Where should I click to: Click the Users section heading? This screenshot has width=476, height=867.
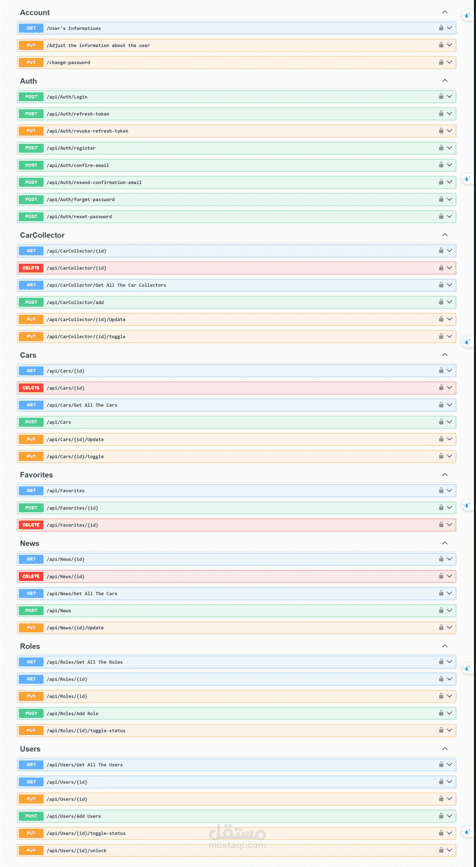point(30,749)
